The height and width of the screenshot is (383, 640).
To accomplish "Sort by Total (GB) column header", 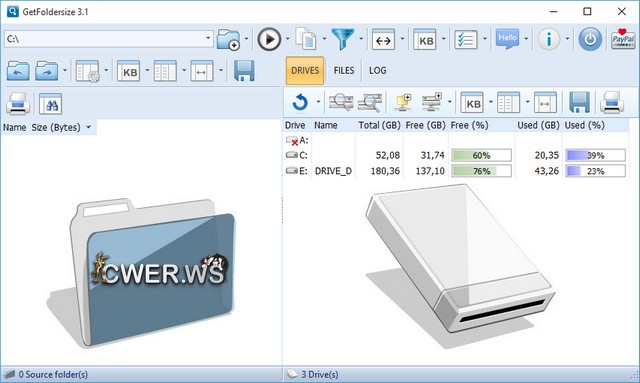I will 380,125.
